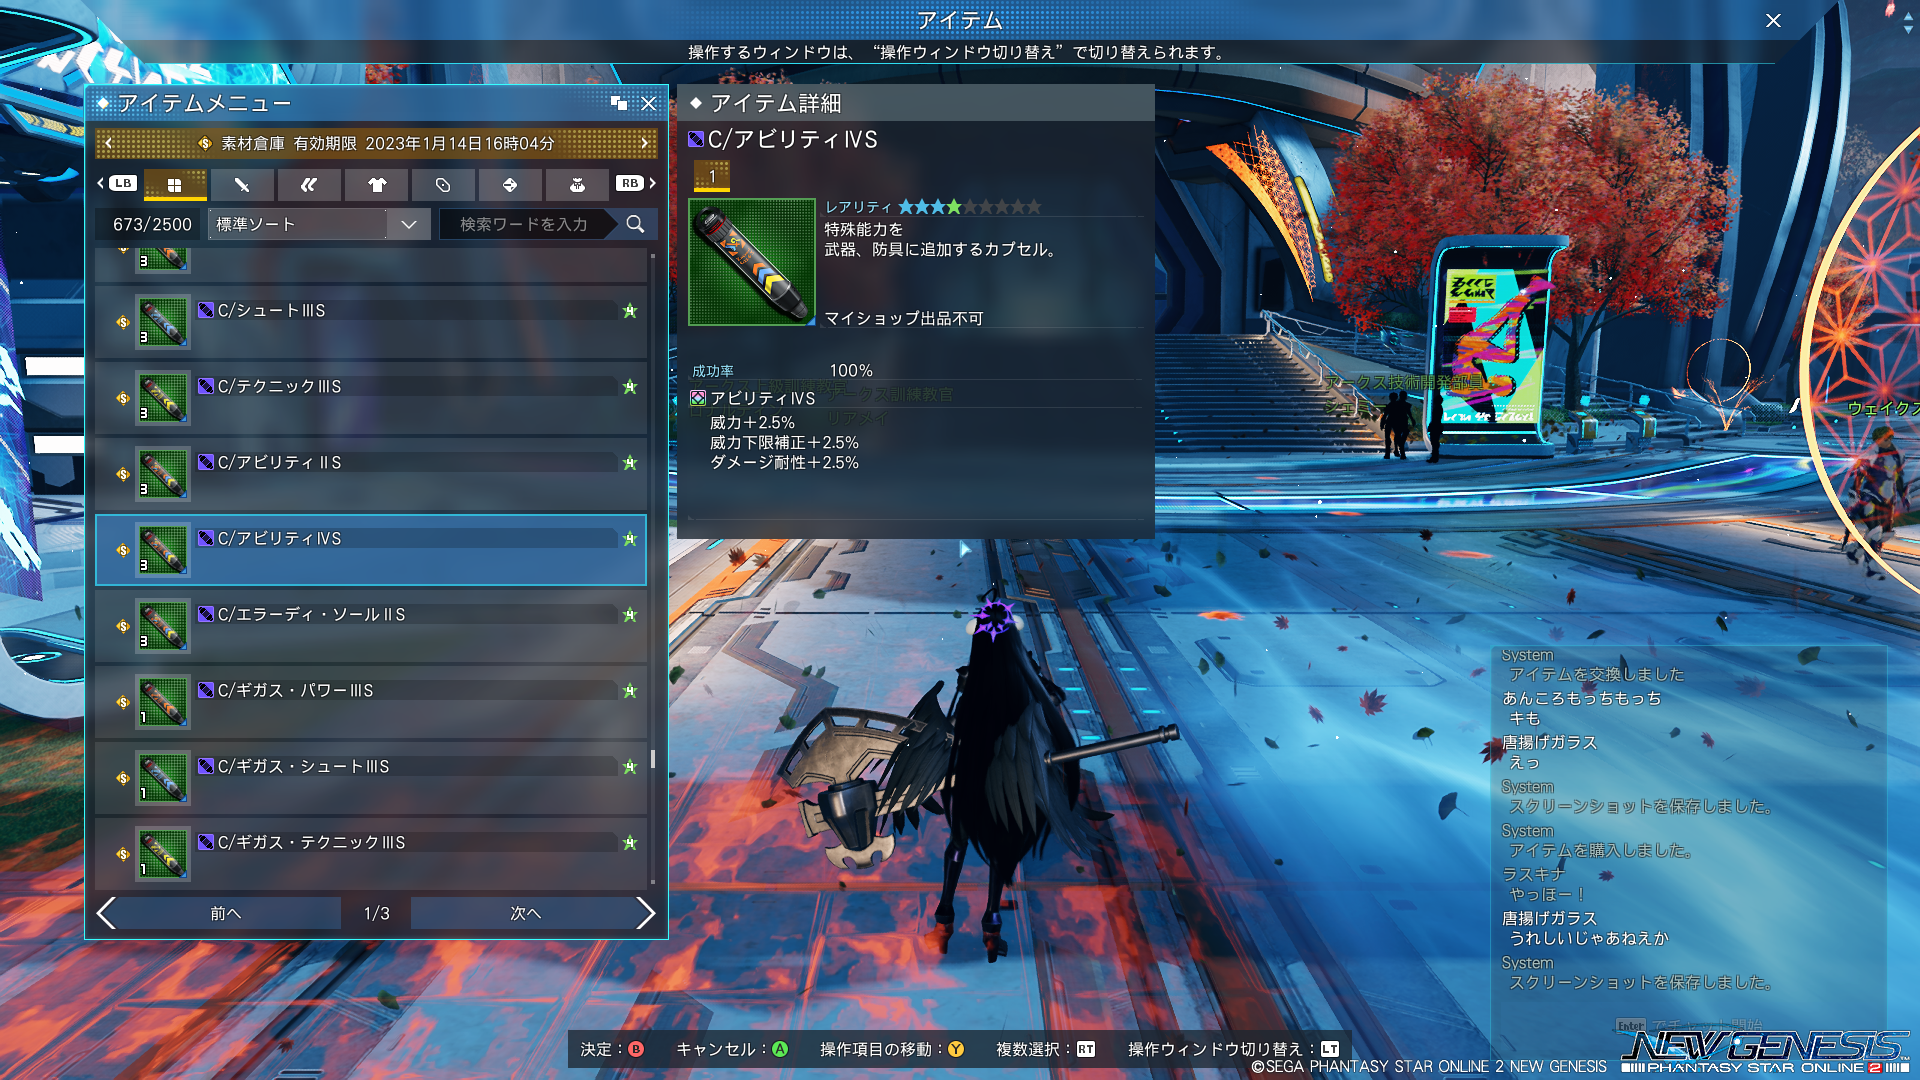The image size is (1920, 1080).
Task: Switch to next storage with right arrow
Action: [645, 143]
